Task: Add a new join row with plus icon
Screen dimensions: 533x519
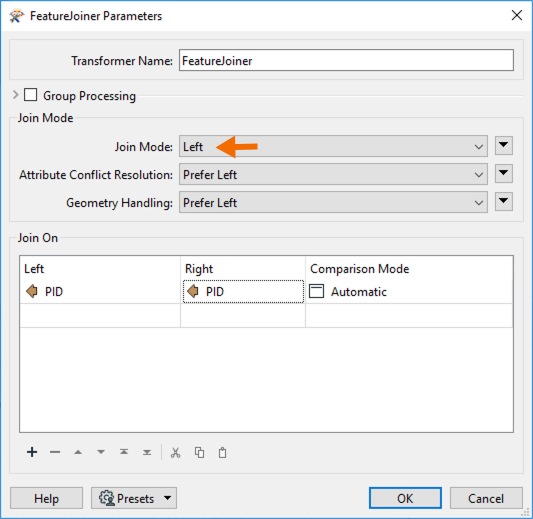Action: [x=32, y=452]
